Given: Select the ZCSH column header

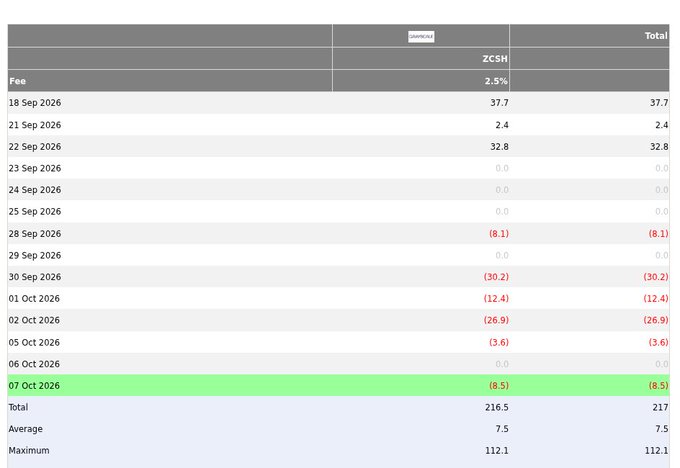Looking at the screenshot, I should point(495,59).
